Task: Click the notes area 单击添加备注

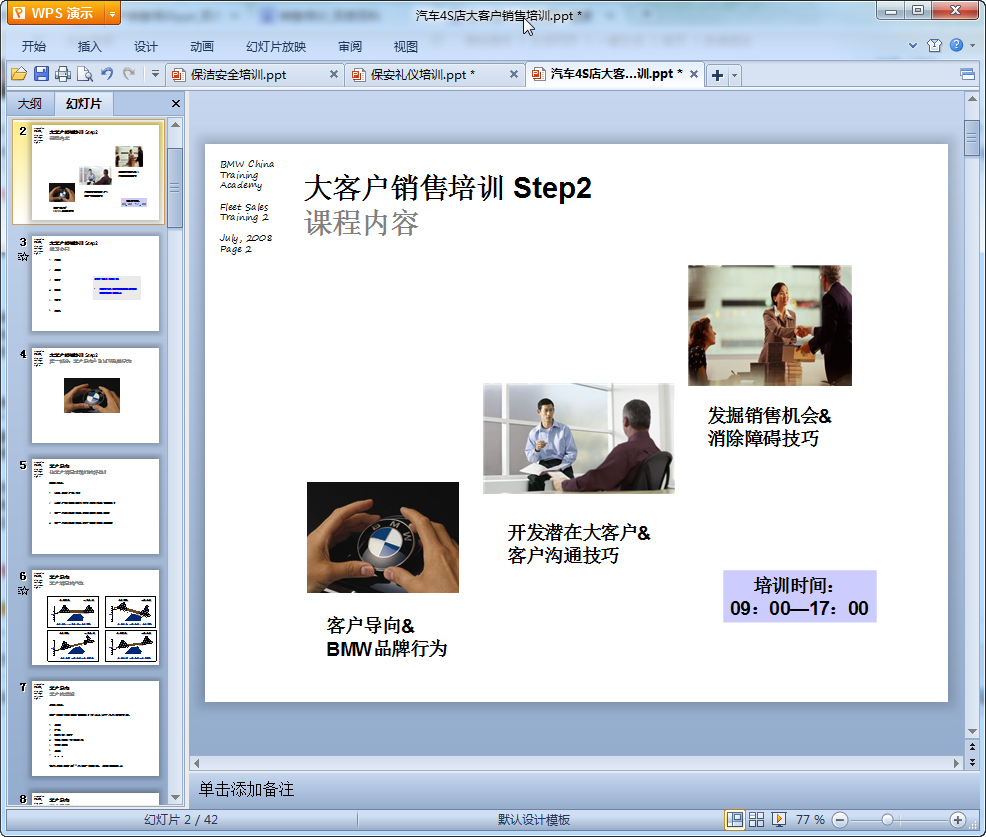Action: coord(246,789)
